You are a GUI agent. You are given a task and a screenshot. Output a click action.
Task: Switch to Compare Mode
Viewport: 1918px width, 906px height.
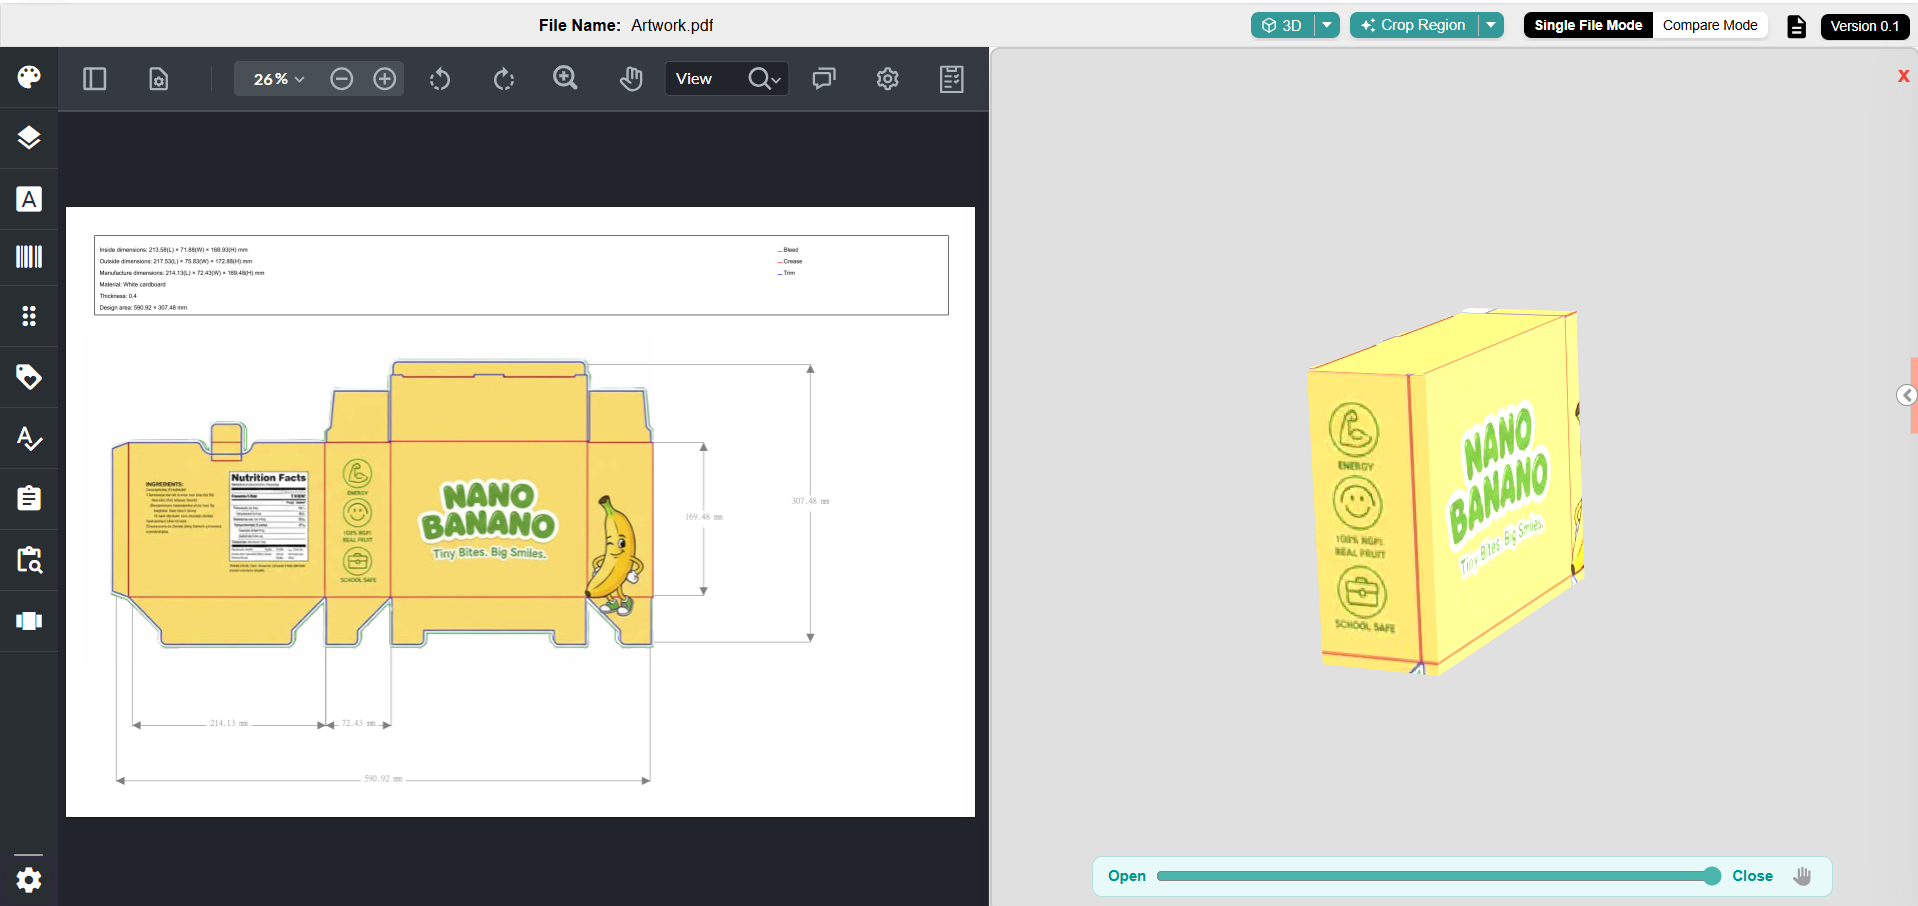pos(1709,25)
